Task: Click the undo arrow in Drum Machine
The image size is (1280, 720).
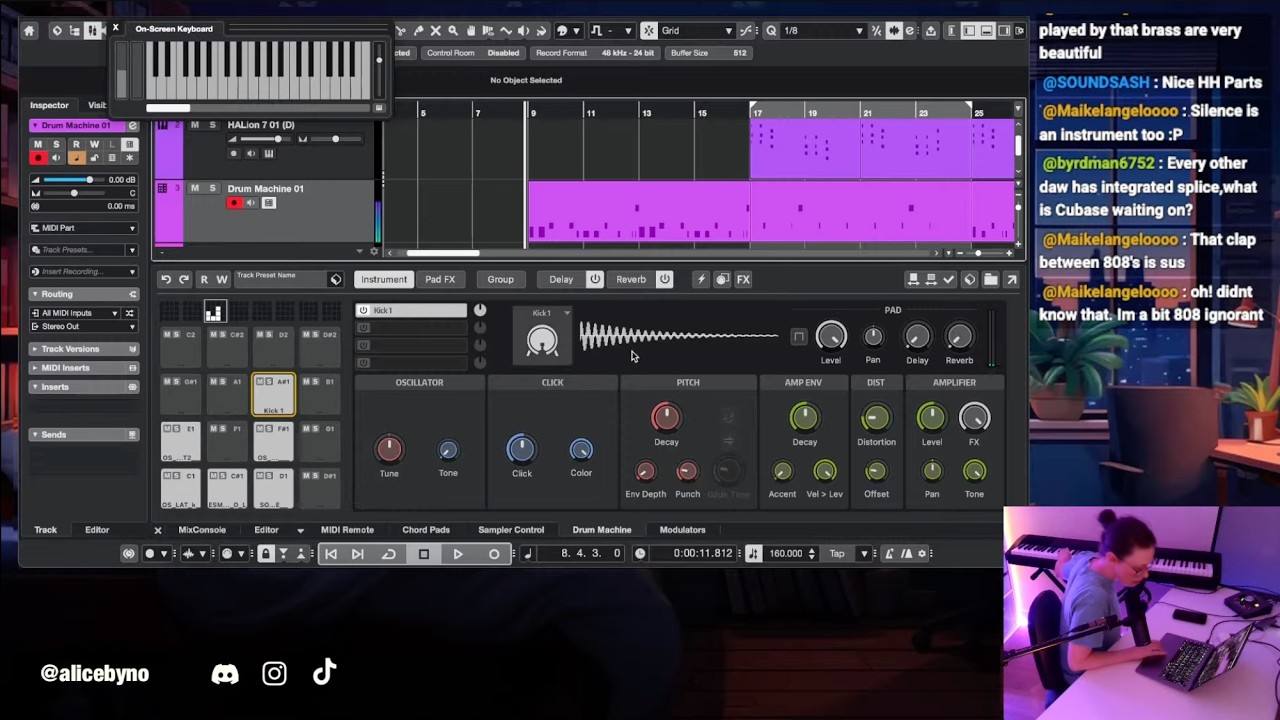Action: 166,280
